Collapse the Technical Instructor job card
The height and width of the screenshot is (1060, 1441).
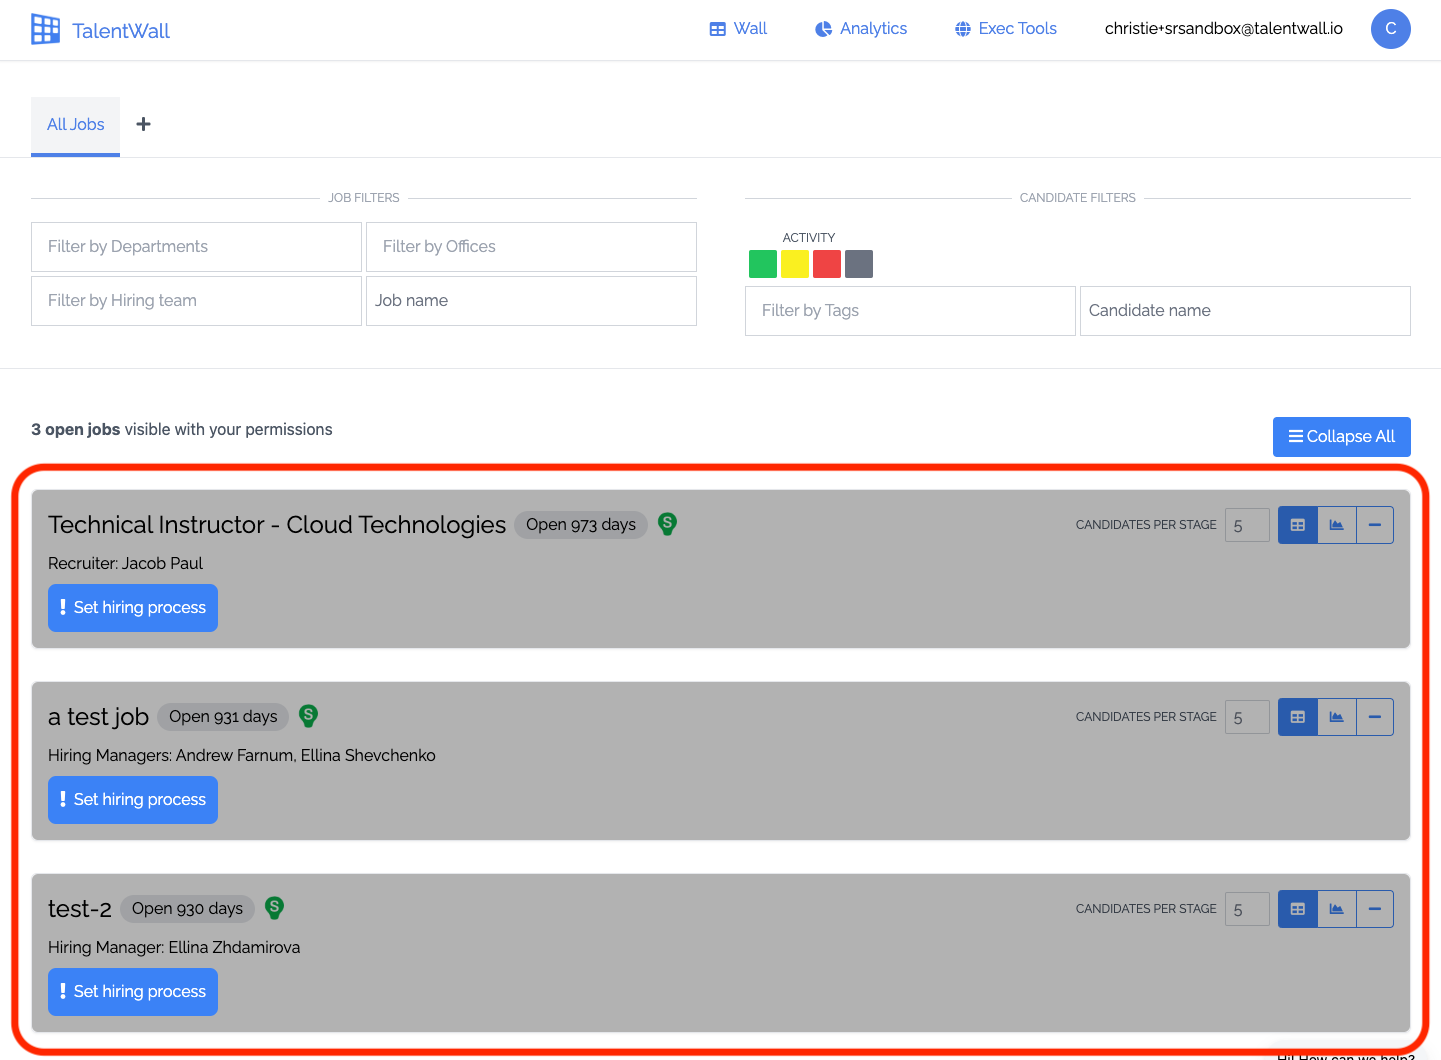tap(1375, 525)
